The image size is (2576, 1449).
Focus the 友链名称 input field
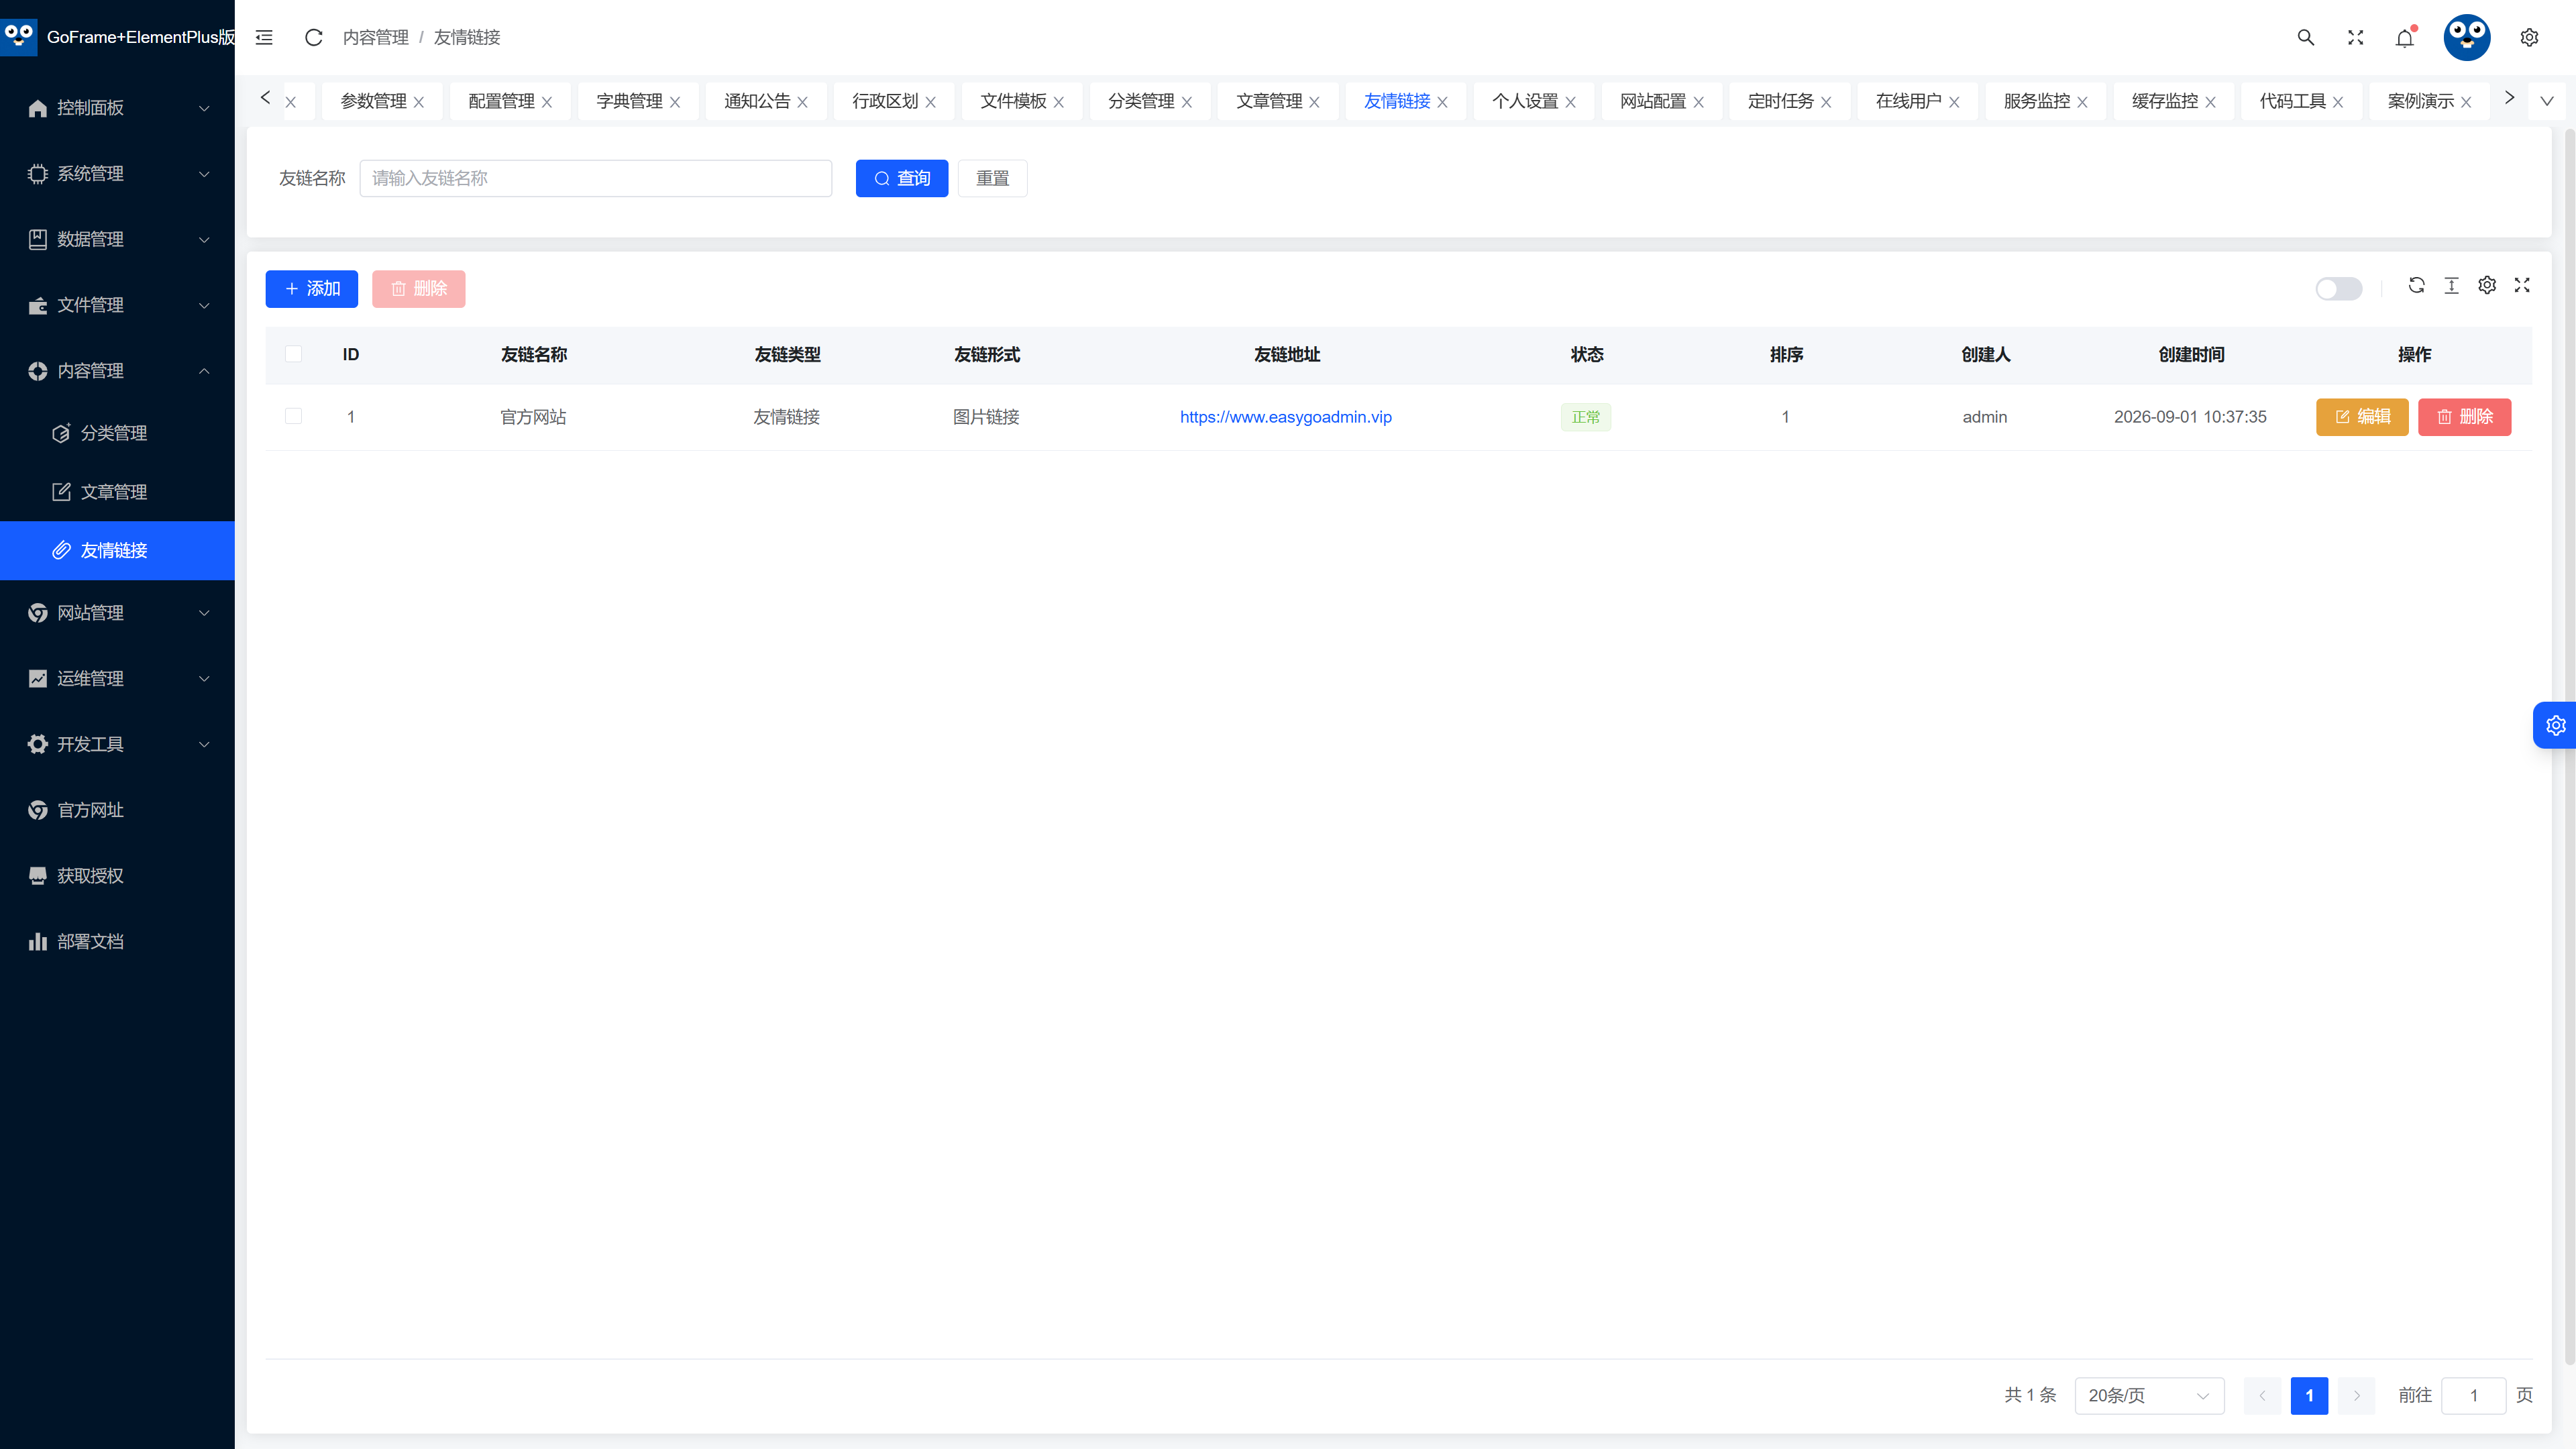pos(596,178)
